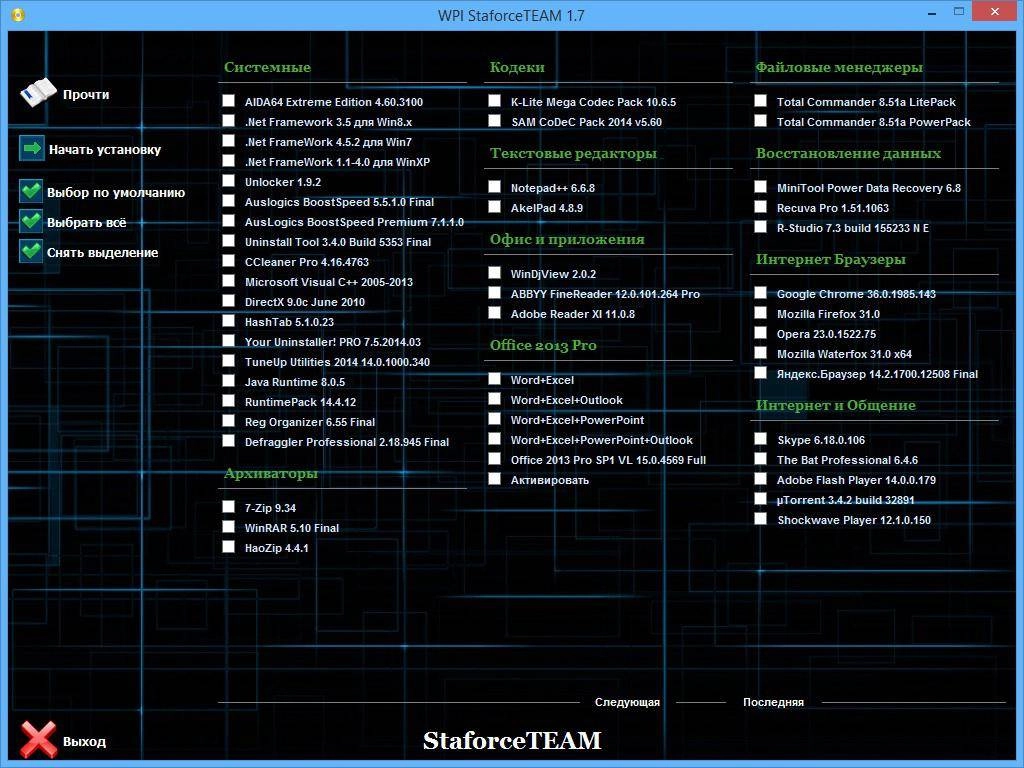Check WinRAR 5.10 Final
The image size is (1024, 768).
[229, 526]
